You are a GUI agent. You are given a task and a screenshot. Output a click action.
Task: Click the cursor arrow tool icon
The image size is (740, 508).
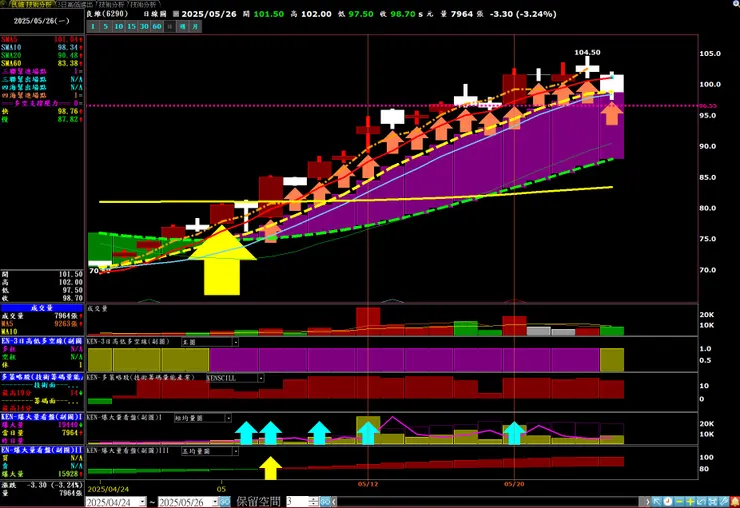pyautogui.click(x=657, y=501)
